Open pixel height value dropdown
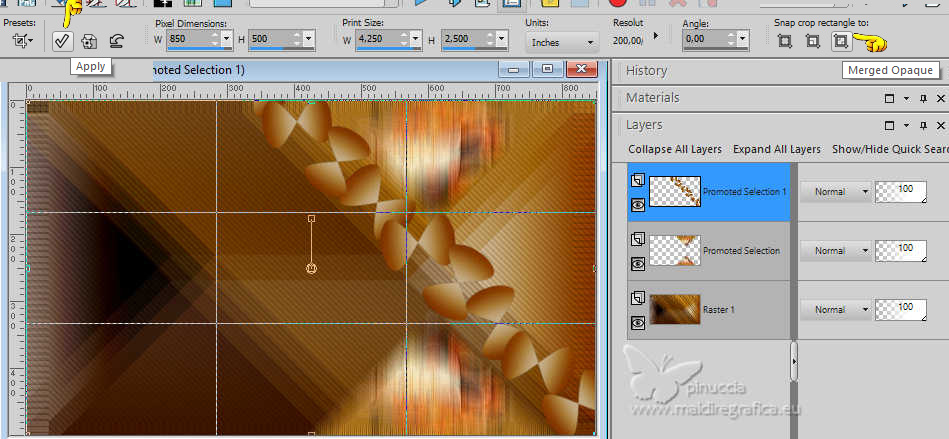 pyautogui.click(x=309, y=40)
